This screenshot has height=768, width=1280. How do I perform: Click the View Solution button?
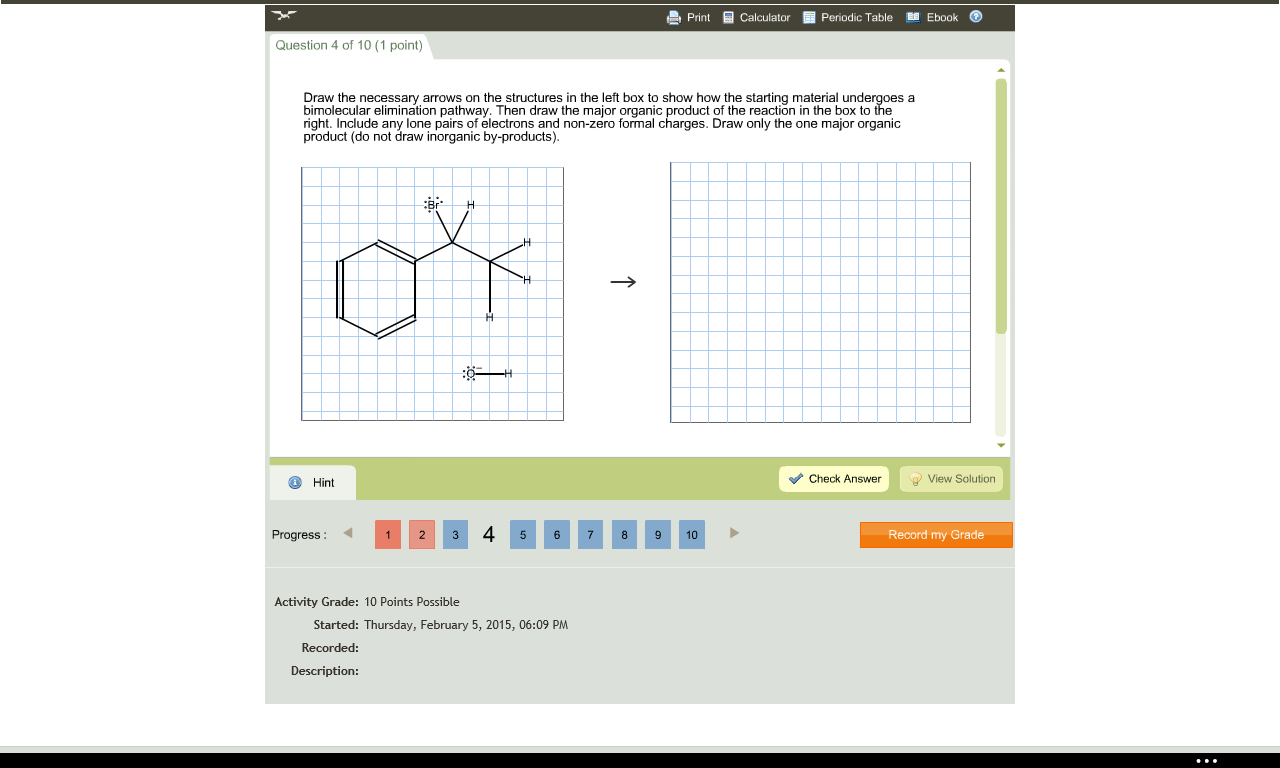pos(951,478)
